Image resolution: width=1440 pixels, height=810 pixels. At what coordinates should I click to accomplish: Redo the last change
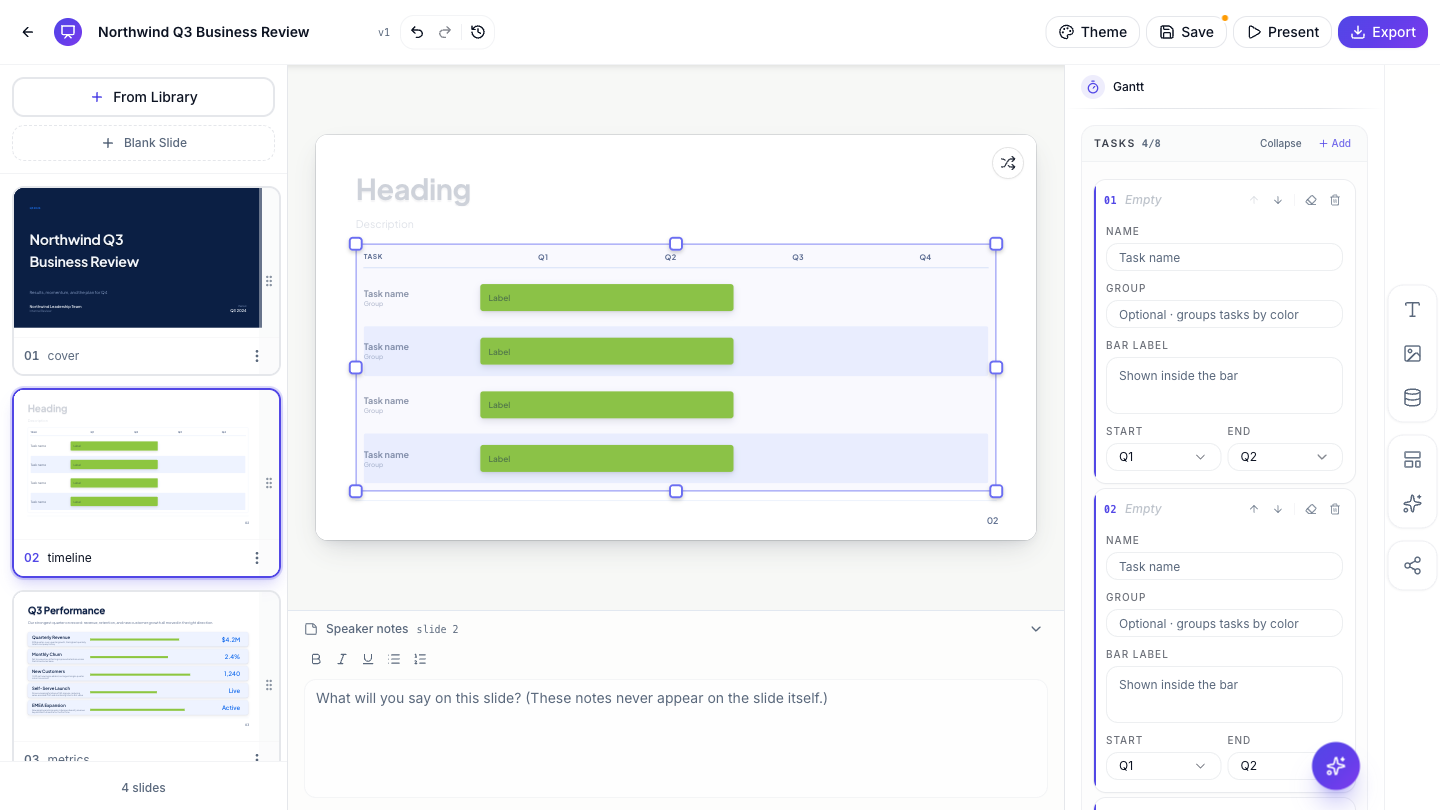pos(445,32)
